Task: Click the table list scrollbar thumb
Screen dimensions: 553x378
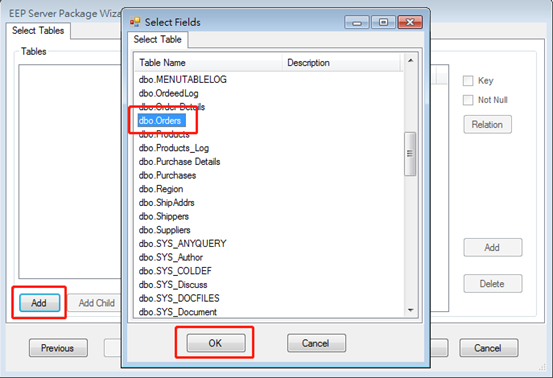Action: 410,154
